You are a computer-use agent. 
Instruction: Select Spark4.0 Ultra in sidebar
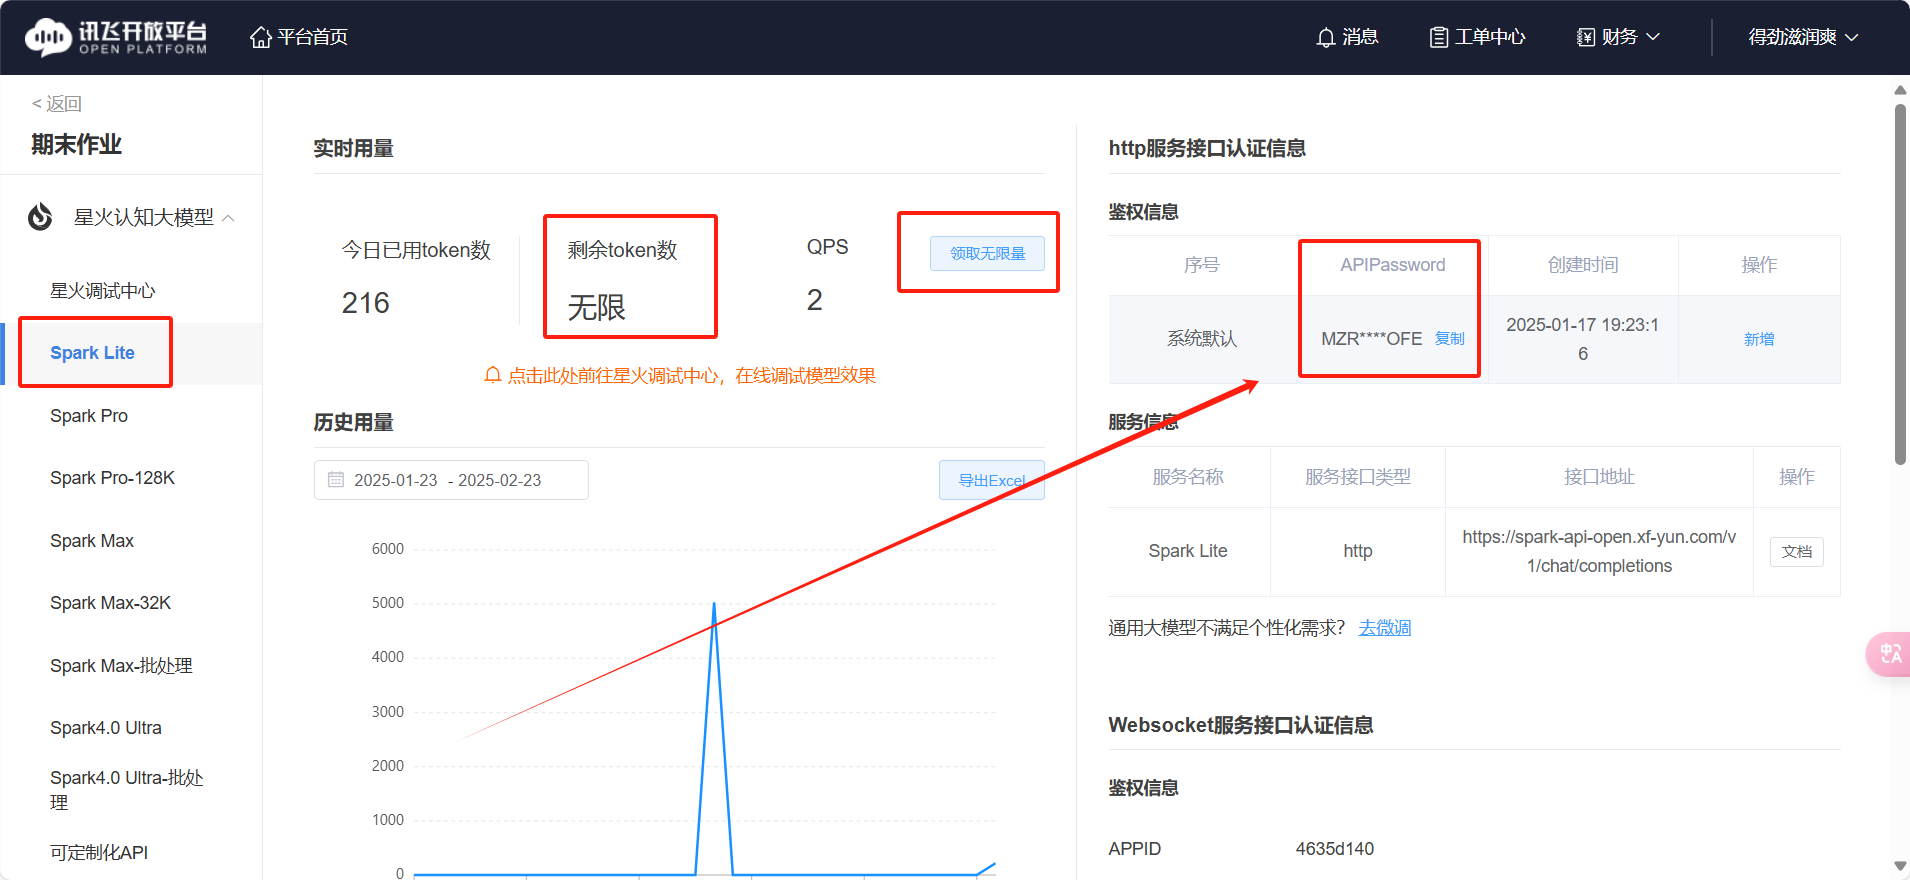tap(106, 728)
